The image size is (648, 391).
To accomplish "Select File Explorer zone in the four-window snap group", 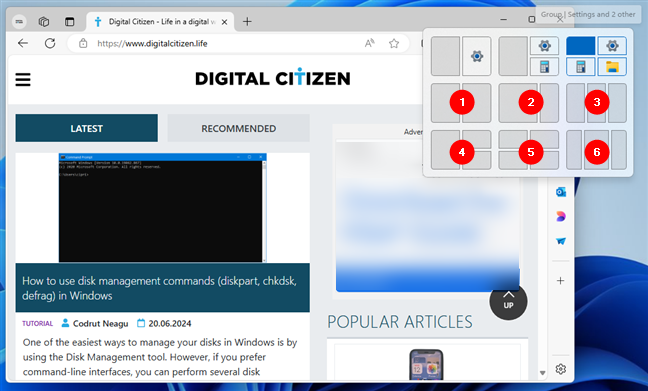I will coord(612,67).
